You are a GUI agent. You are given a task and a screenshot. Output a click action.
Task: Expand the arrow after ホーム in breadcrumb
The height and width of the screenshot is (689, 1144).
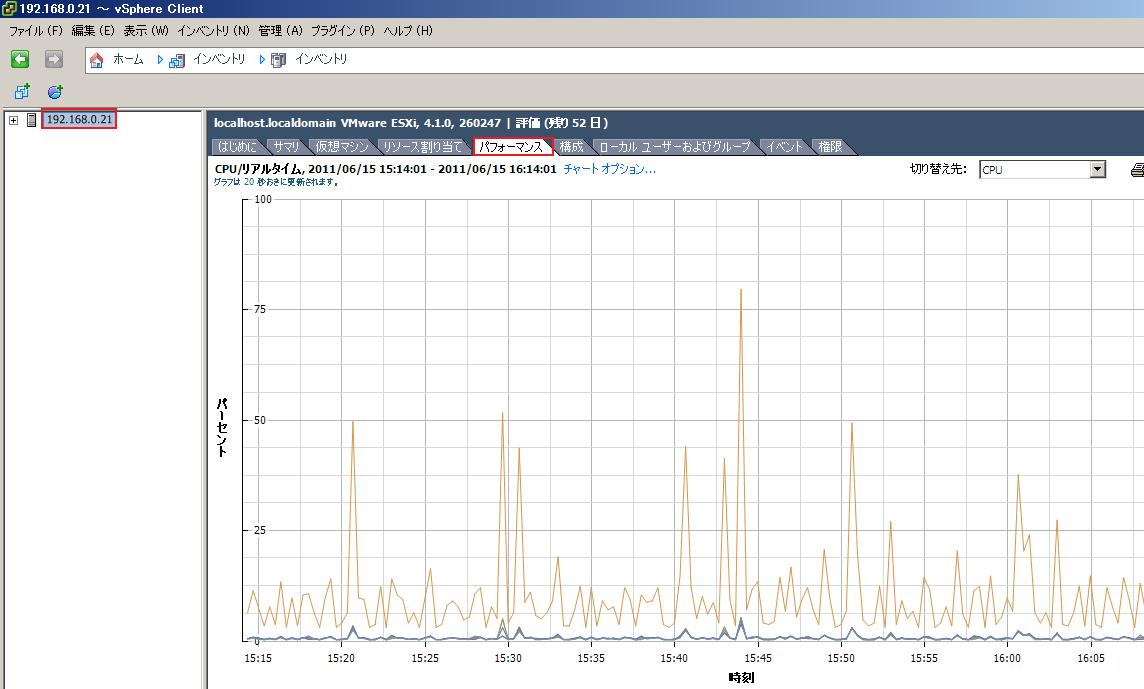[x=159, y=60]
